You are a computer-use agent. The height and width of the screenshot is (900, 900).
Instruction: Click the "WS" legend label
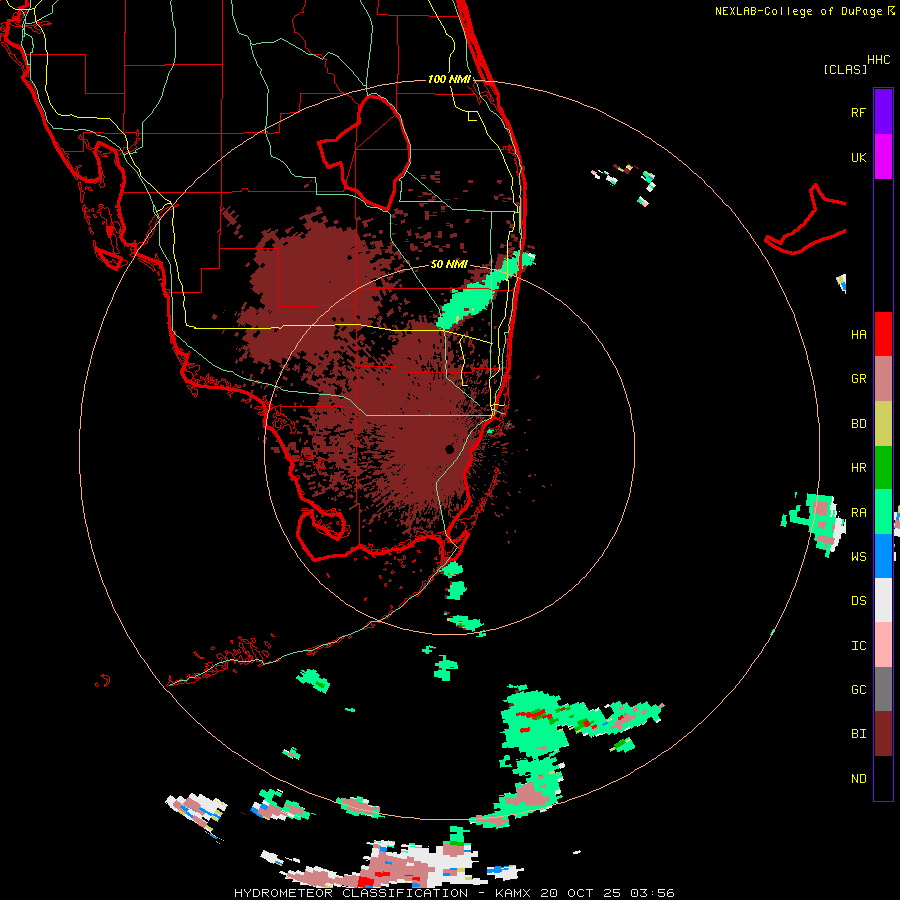[858, 557]
